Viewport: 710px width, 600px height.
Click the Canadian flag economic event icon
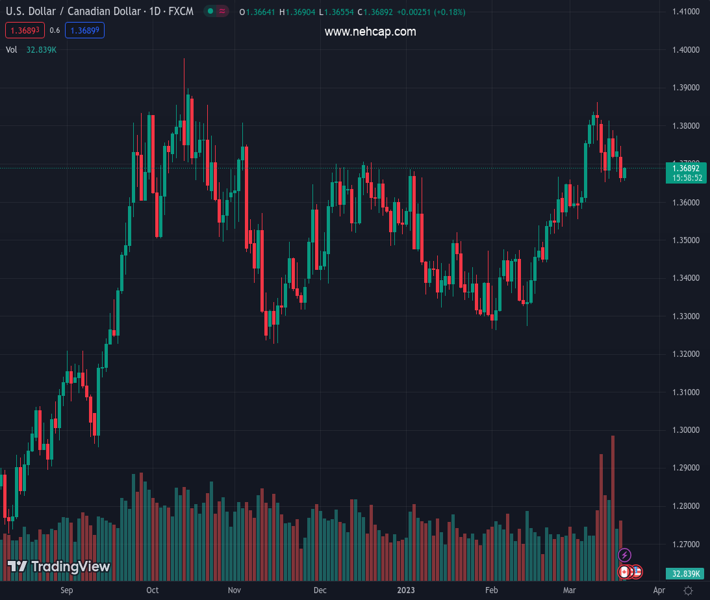tap(625, 572)
